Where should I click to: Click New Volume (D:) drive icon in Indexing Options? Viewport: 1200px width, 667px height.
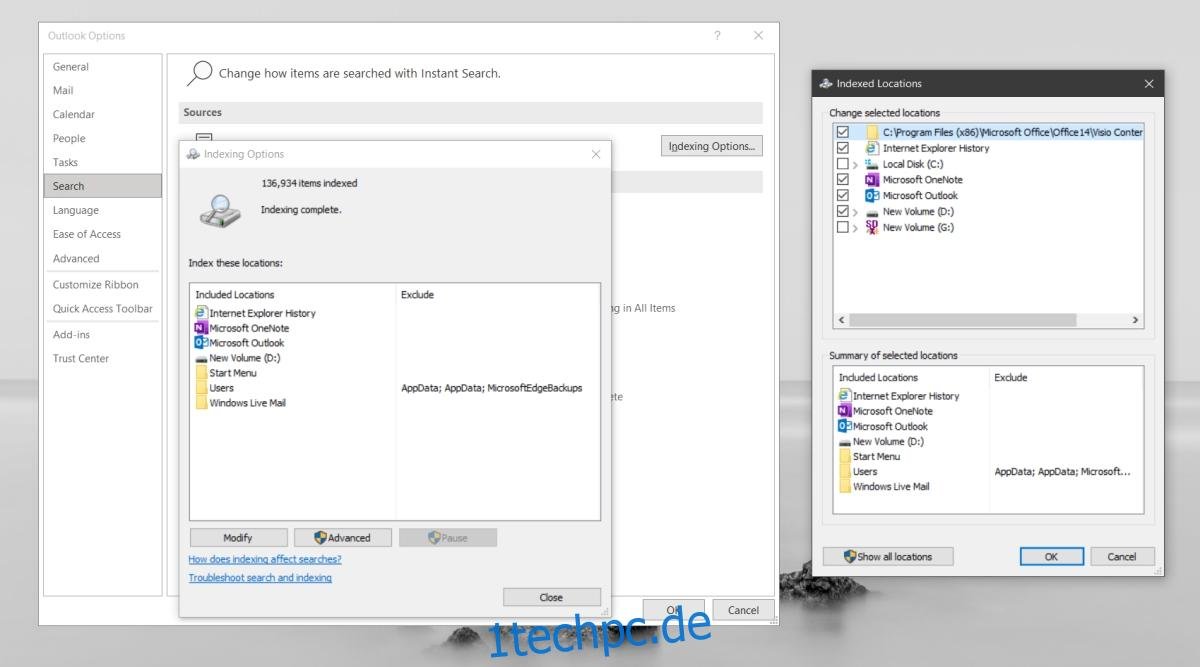pyautogui.click(x=201, y=358)
